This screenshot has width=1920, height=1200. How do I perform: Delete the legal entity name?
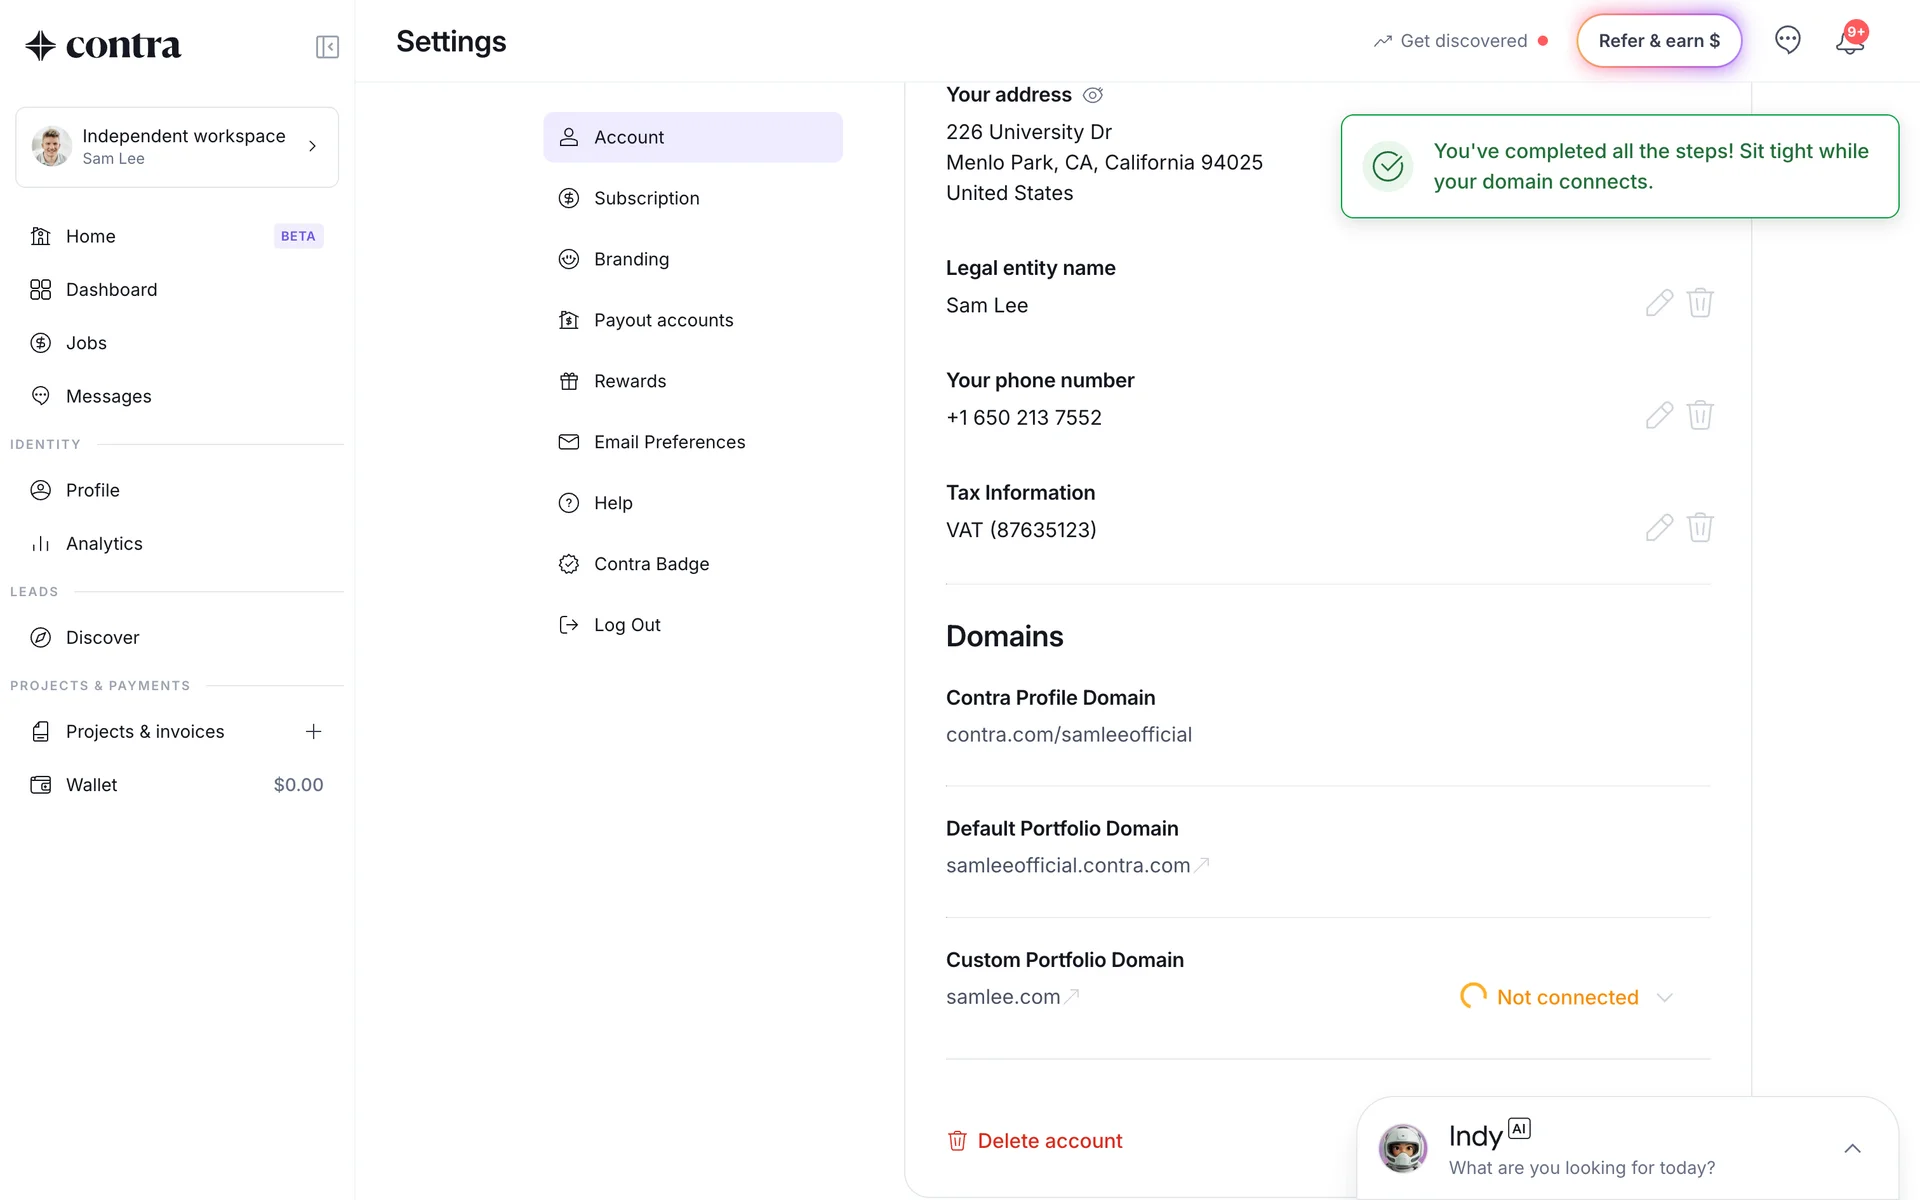pos(1700,303)
